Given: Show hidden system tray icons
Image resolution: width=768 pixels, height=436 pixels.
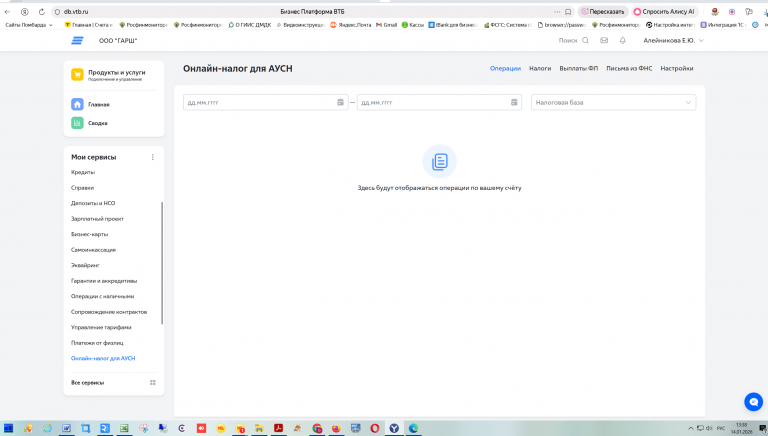Looking at the screenshot, I should [691, 428].
